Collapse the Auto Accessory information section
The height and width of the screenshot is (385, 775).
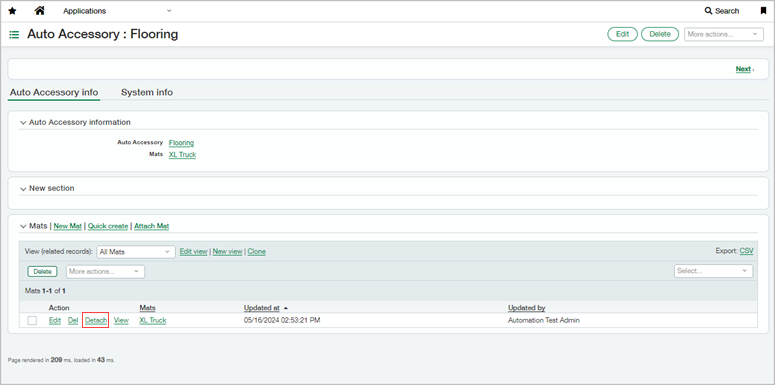click(x=23, y=123)
